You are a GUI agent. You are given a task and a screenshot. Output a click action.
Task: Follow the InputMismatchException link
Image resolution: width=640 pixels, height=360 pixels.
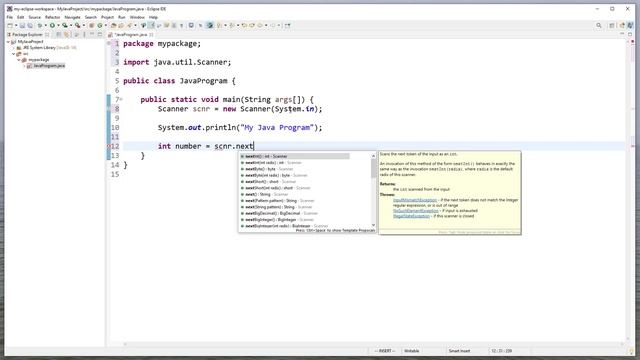[x=415, y=200]
